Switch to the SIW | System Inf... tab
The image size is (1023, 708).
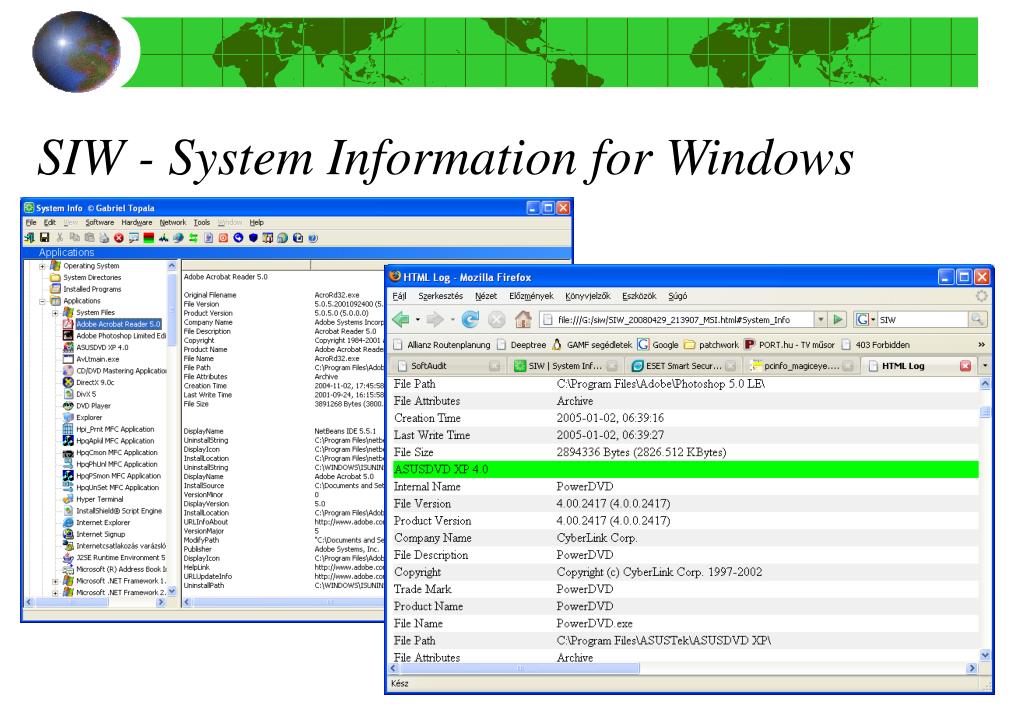(x=565, y=366)
